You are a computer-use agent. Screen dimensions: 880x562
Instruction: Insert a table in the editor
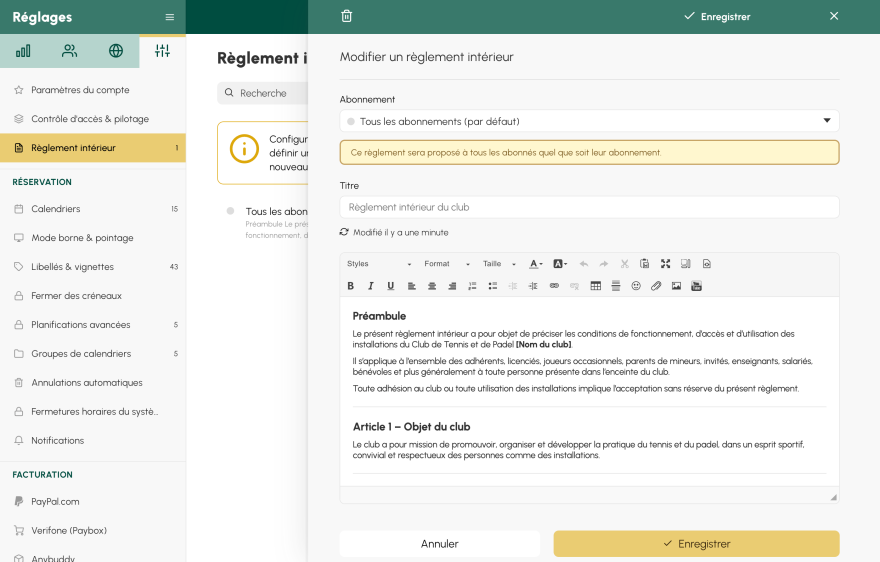[x=596, y=286]
